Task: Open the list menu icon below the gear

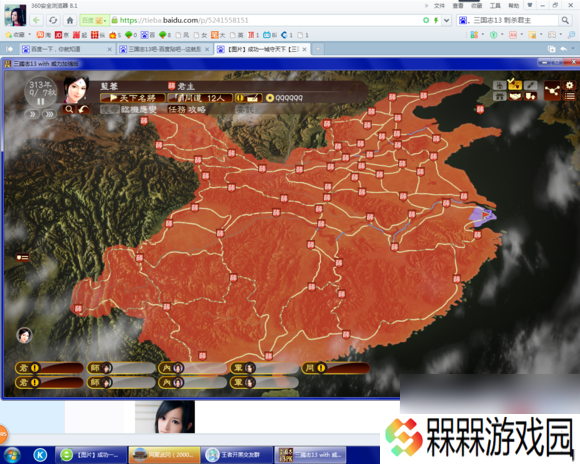Action: (569, 97)
